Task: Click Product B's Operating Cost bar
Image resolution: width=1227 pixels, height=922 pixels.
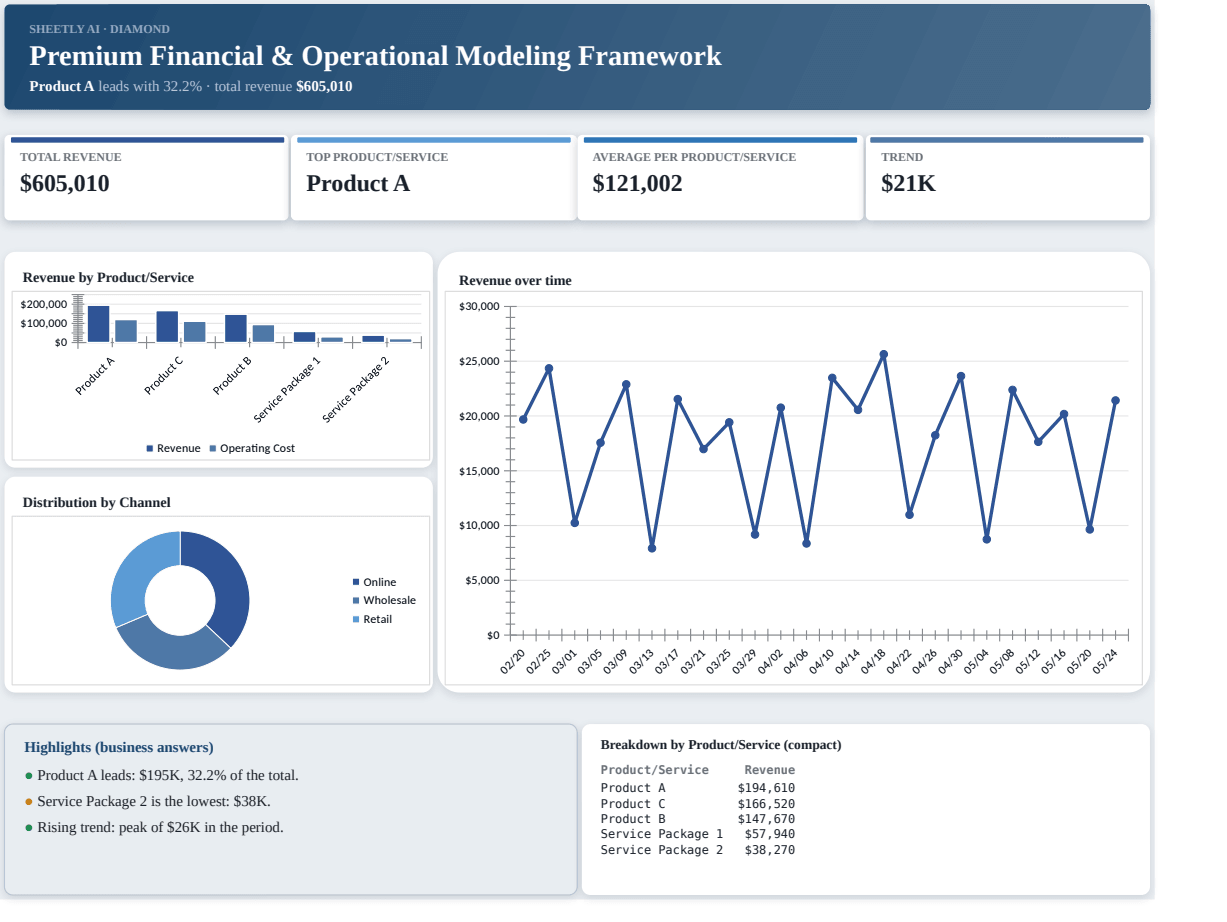Action: coord(263,334)
